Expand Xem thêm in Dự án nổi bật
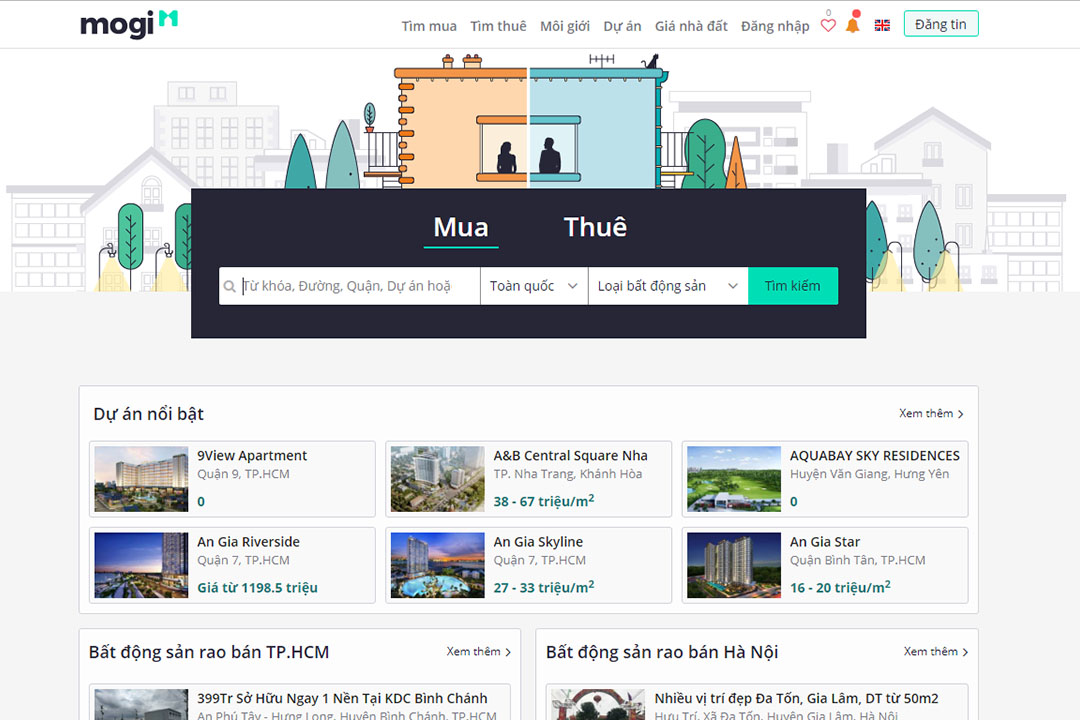The image size is (1080, 720). point(931,413)
